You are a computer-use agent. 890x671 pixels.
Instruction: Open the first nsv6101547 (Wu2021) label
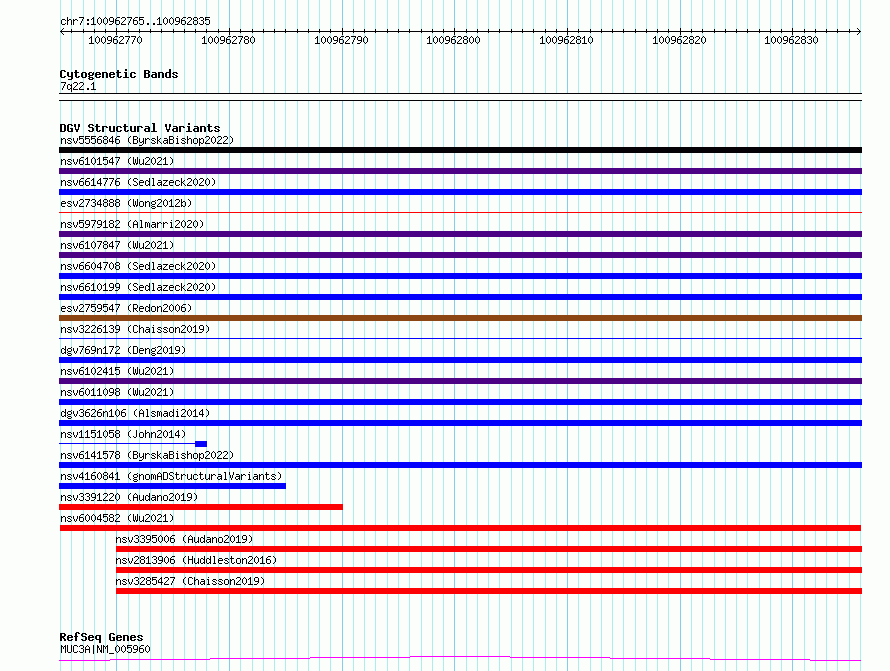point(117,161)
